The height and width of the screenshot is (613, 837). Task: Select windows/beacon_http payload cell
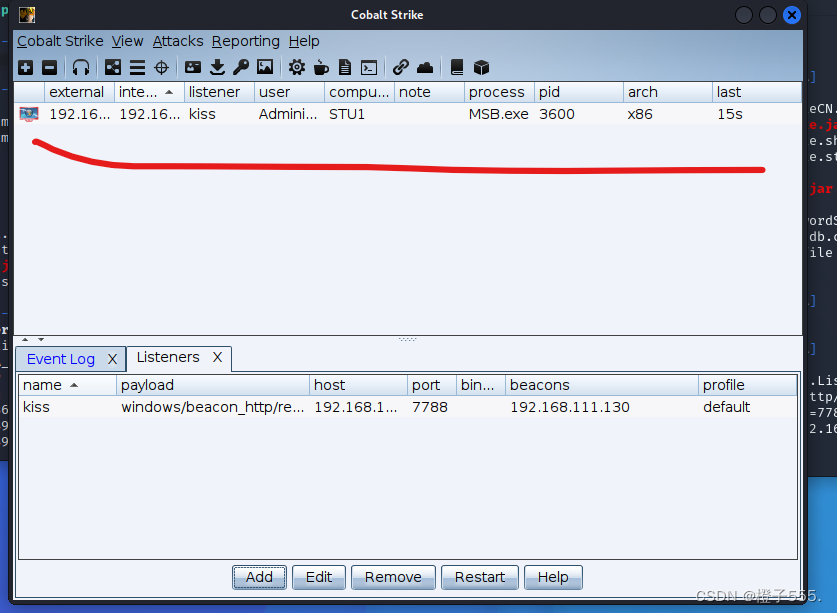coord(213,407)
